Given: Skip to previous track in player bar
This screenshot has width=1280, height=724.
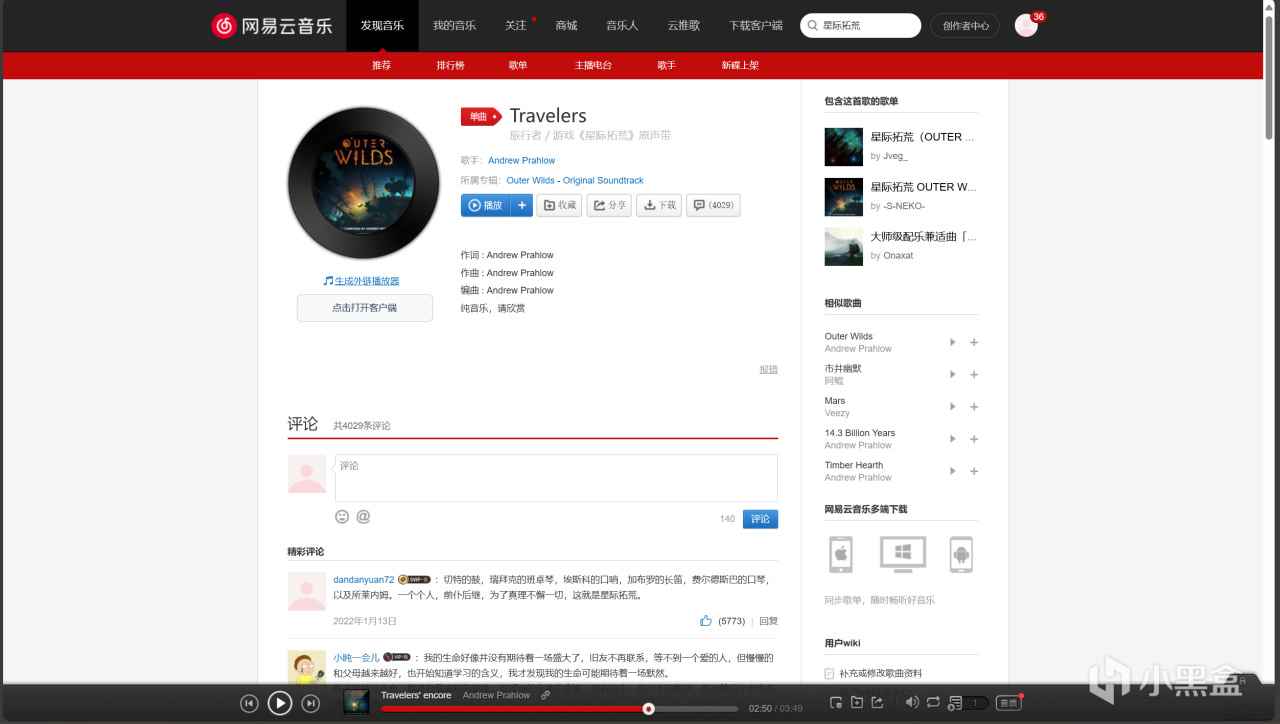Looking at the screenshot, I should pos(249,704).
